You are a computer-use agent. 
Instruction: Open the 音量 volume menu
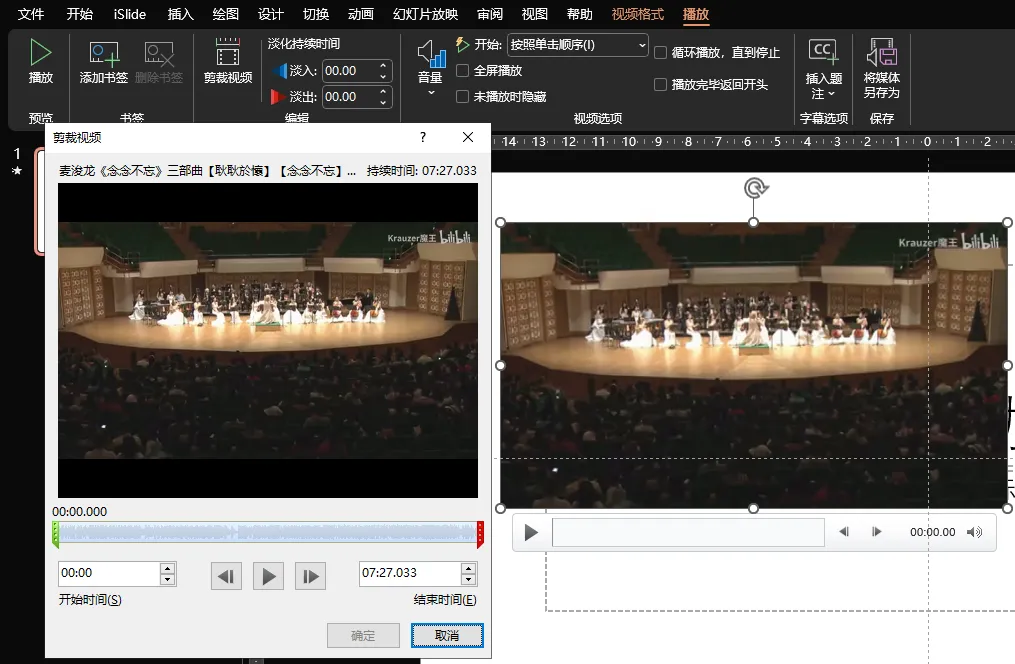430,67
